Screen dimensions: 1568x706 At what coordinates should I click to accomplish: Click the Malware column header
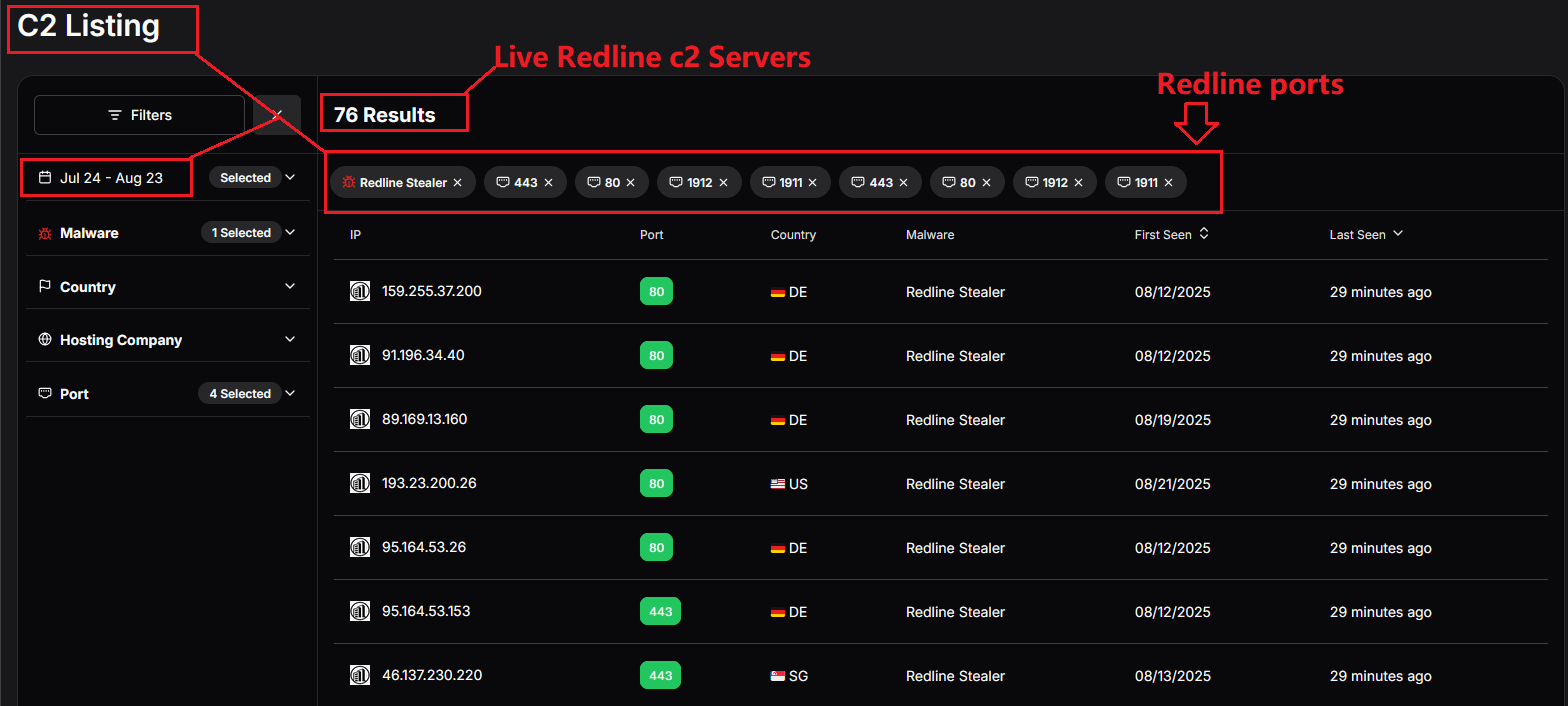[930, 235]
